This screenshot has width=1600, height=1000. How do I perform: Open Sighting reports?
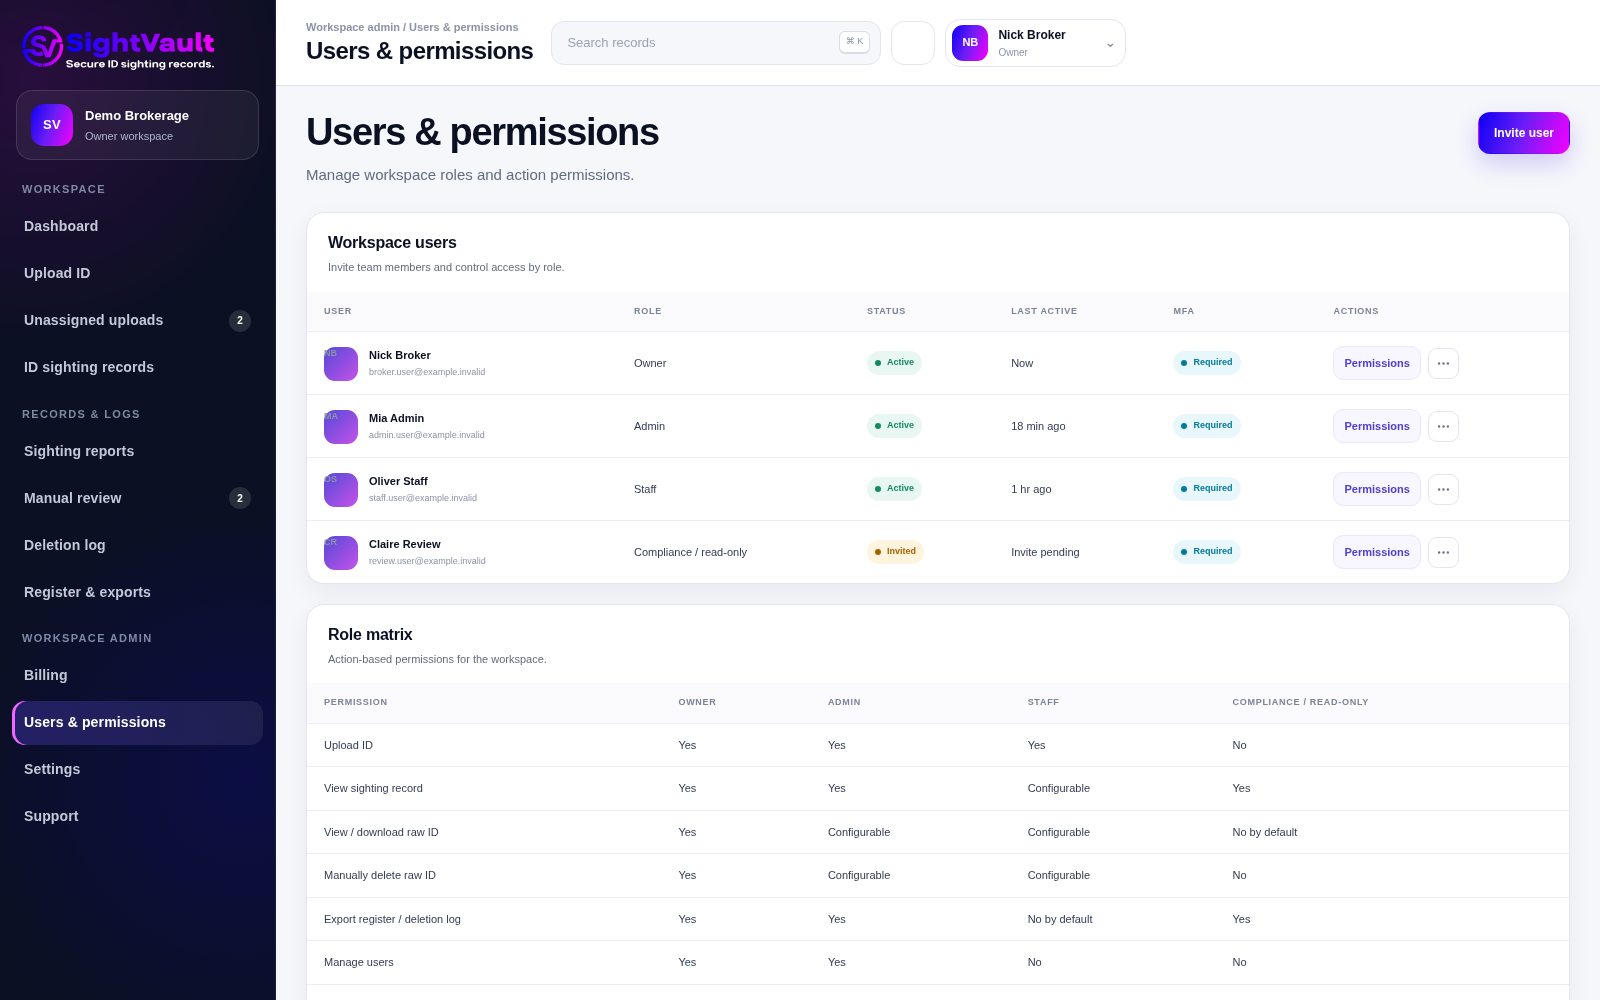click(x=137, y=451)
